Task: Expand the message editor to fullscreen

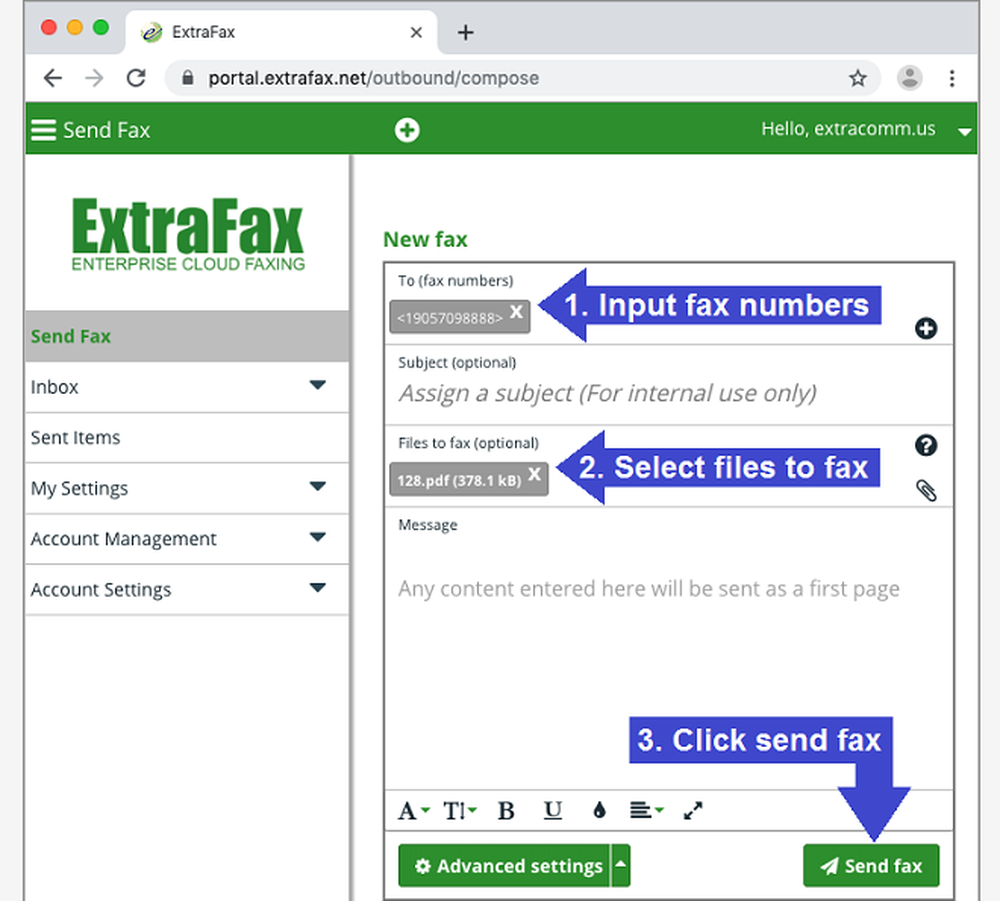Action: pos(692,811)
